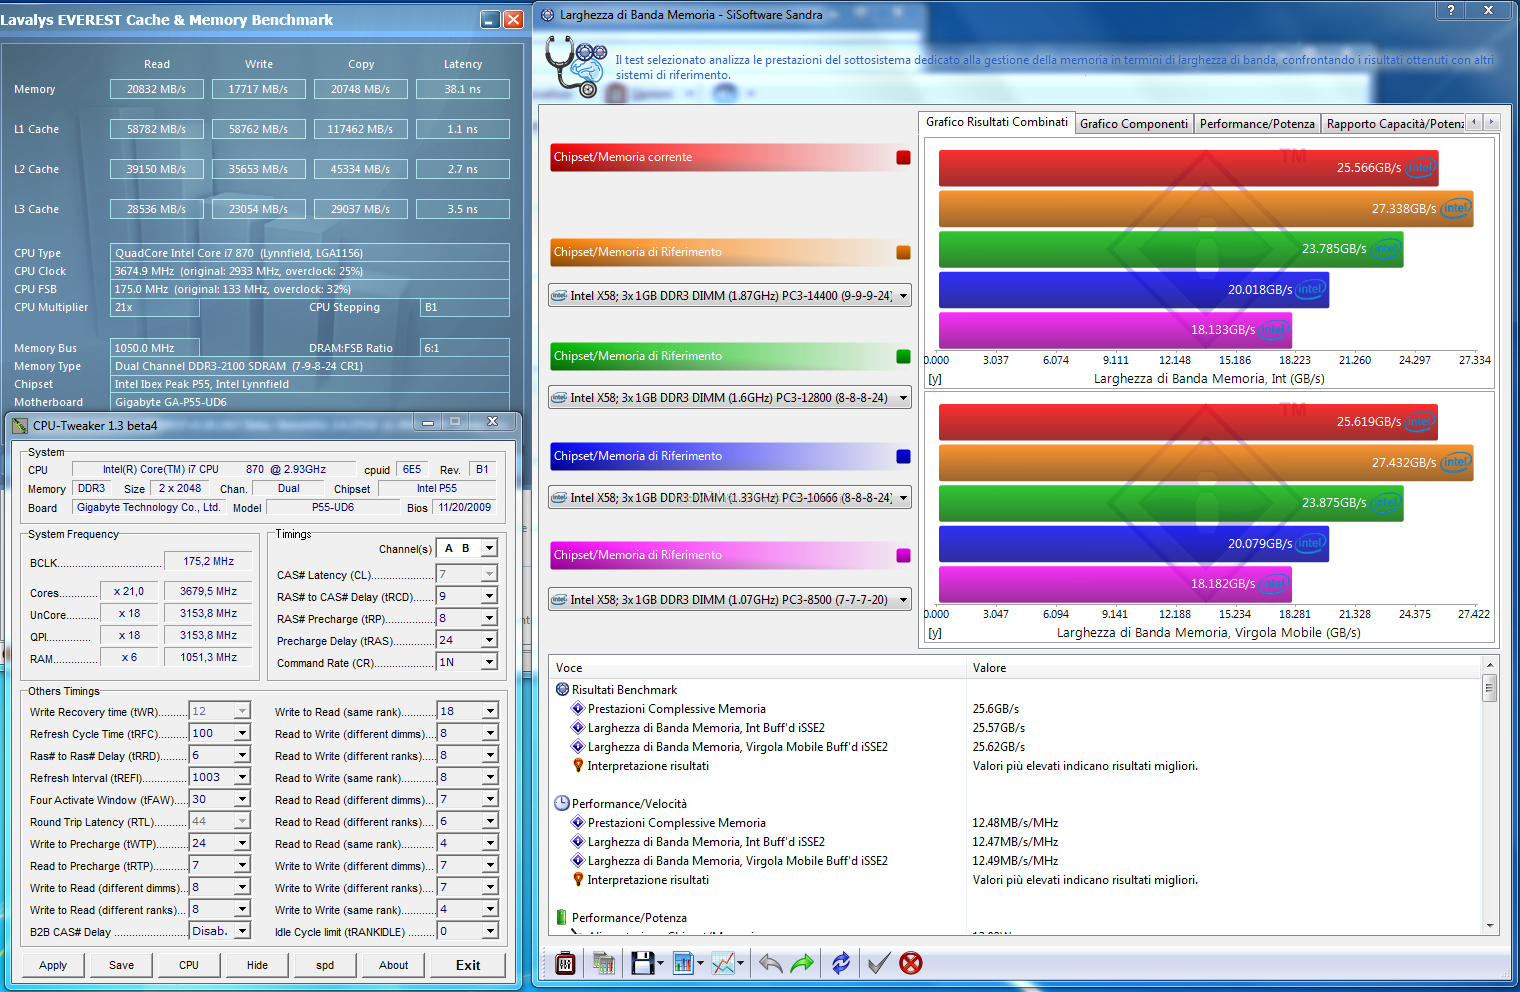Switch to Grafico Risultati Combinati tab
Viewport: 1520px width, 992px height.
click(996, 122)
